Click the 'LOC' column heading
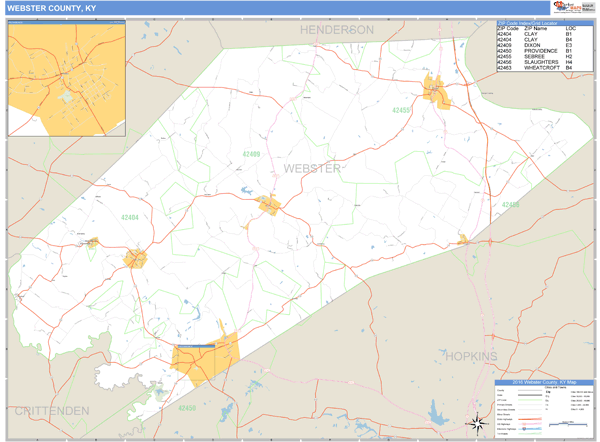This screenshot has width=600, height=442. coord(570,28)
